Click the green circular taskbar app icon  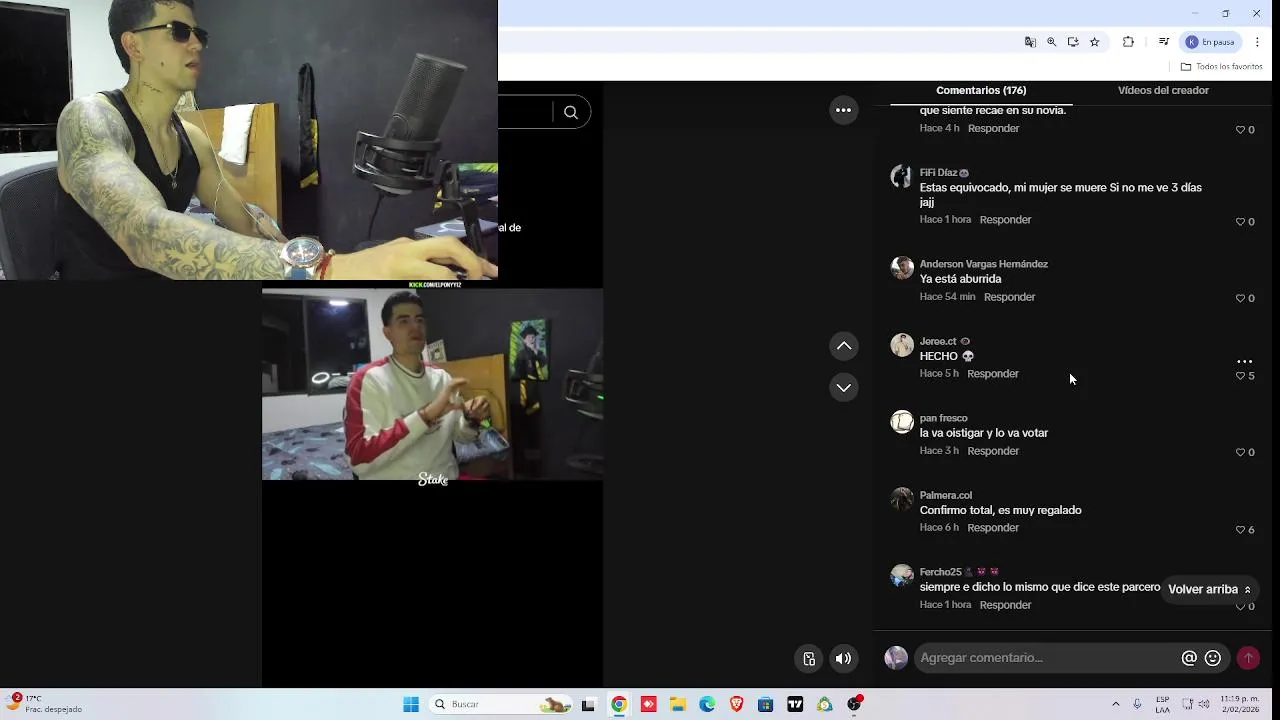pyautogui.click(x=824, y=704)
